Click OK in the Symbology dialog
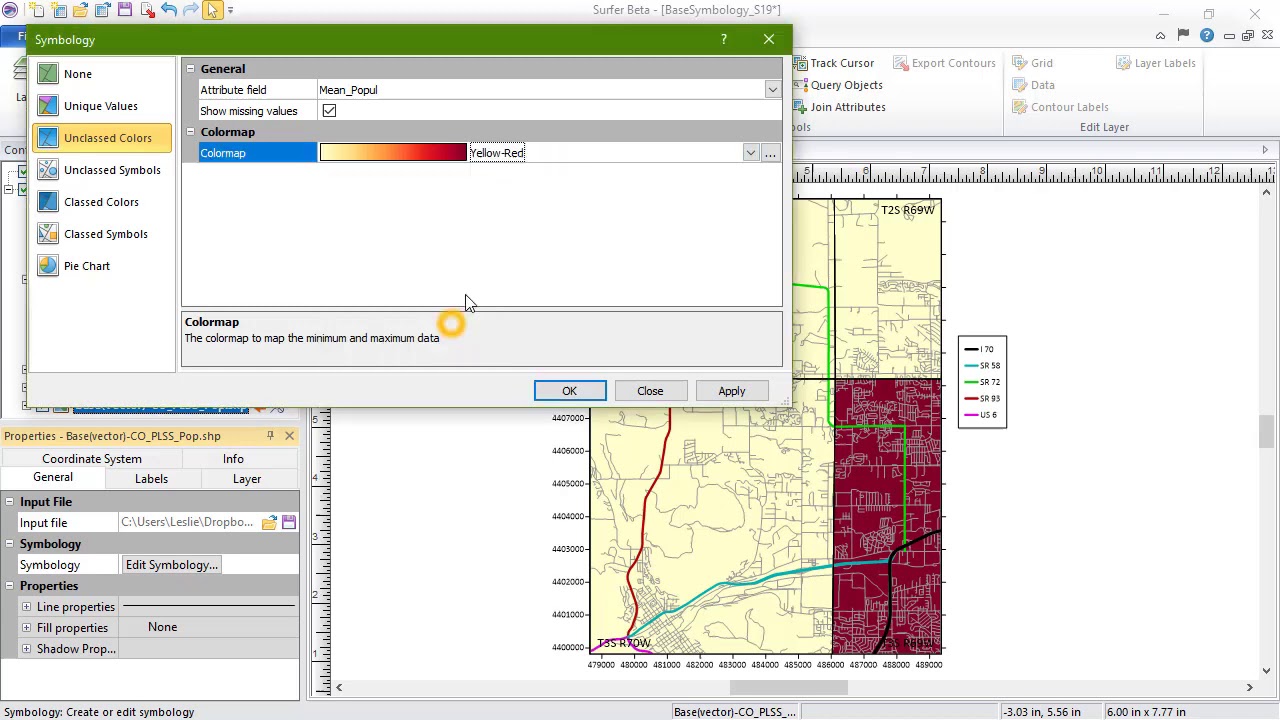1280x720 pixels. coord(570,391)
